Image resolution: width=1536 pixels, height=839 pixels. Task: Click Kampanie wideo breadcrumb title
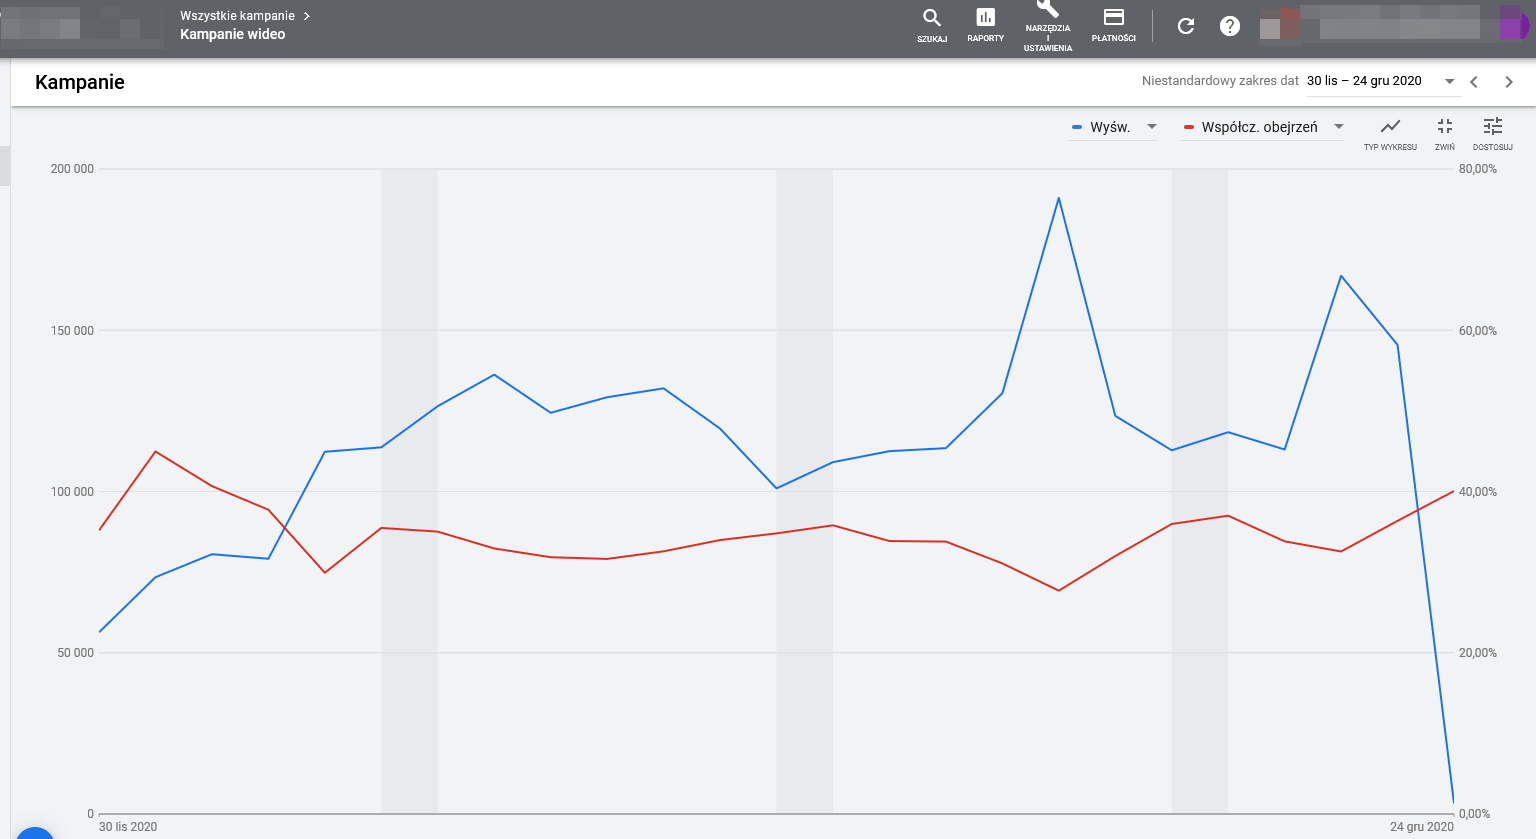point(232,34)
